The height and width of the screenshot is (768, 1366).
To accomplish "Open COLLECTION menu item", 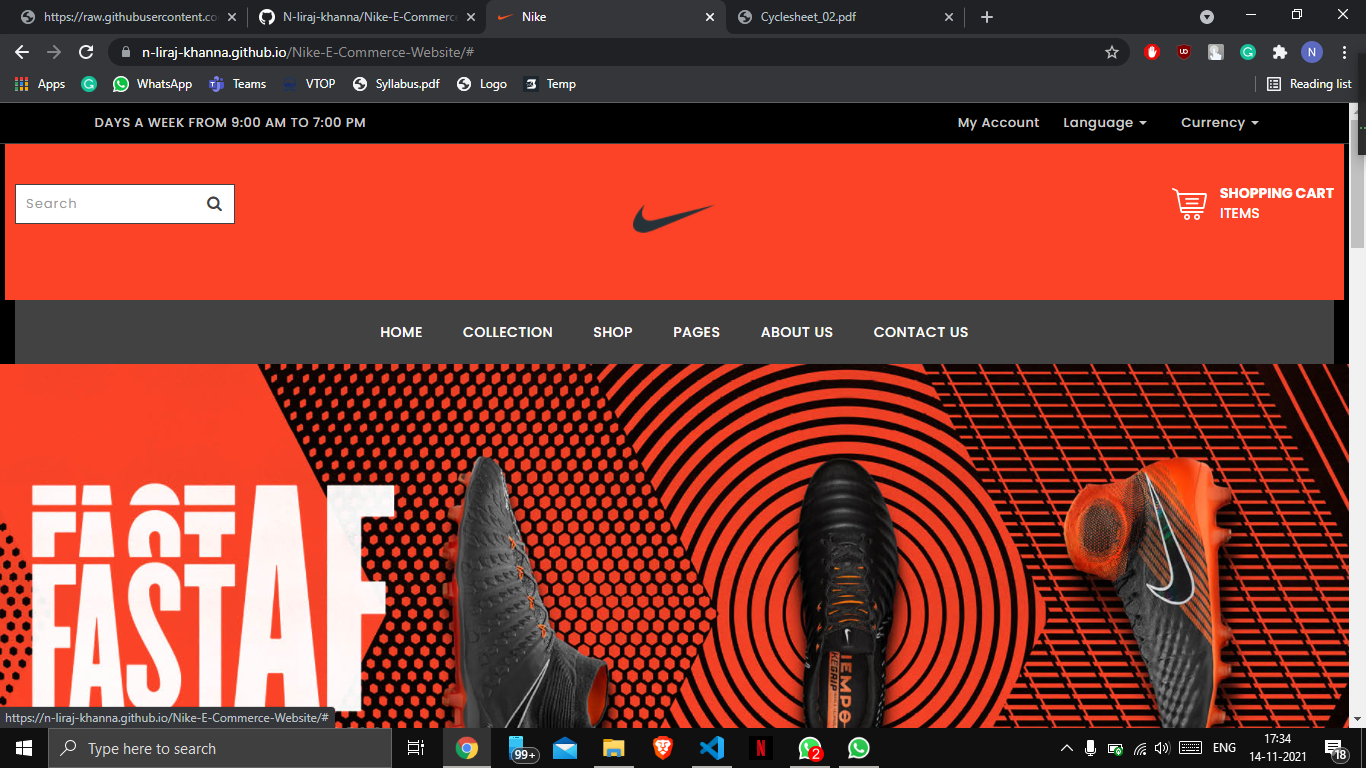I will point(507,332).
